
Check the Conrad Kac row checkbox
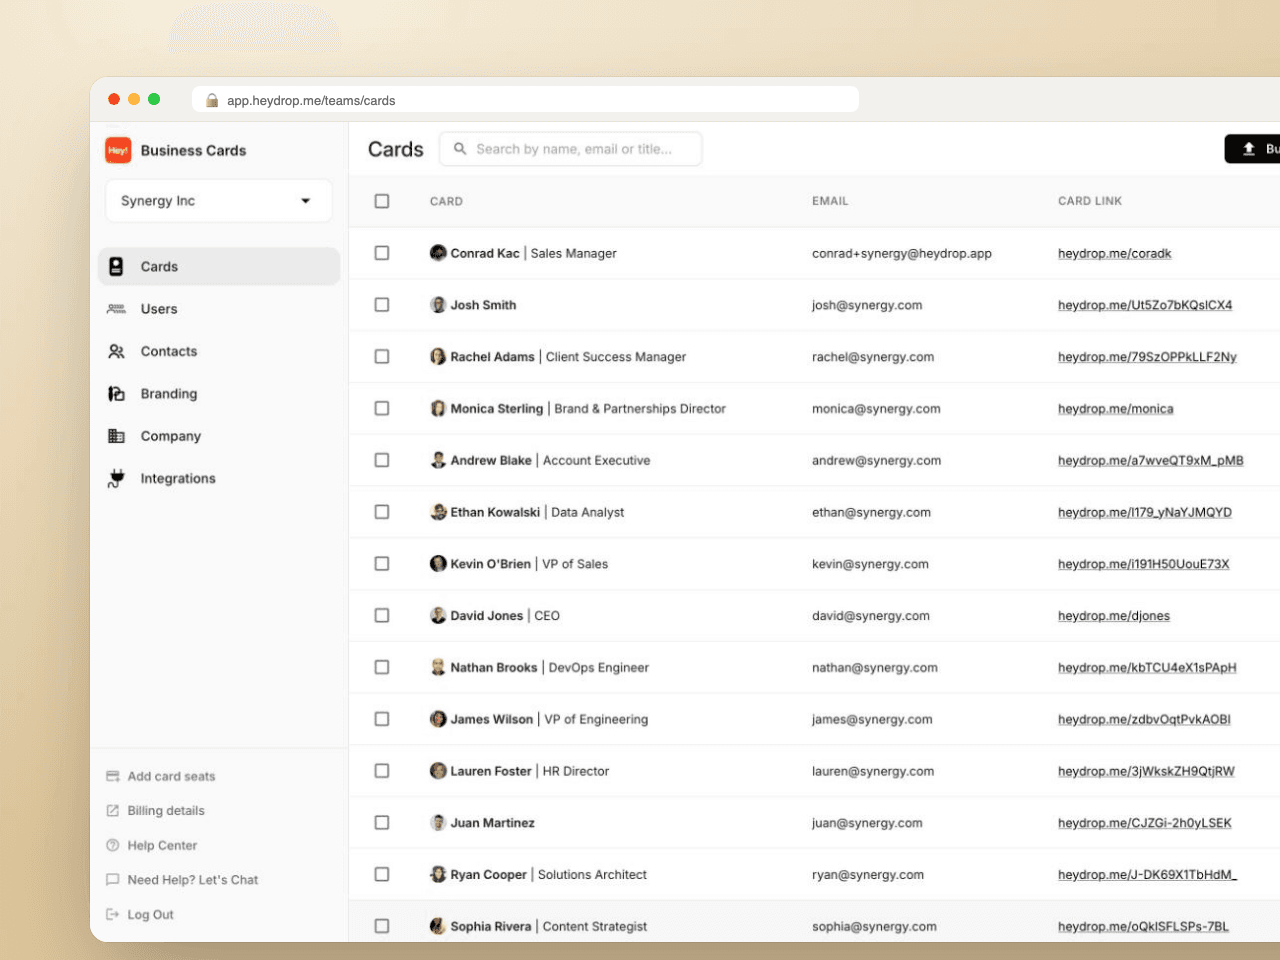pos(382,253)
